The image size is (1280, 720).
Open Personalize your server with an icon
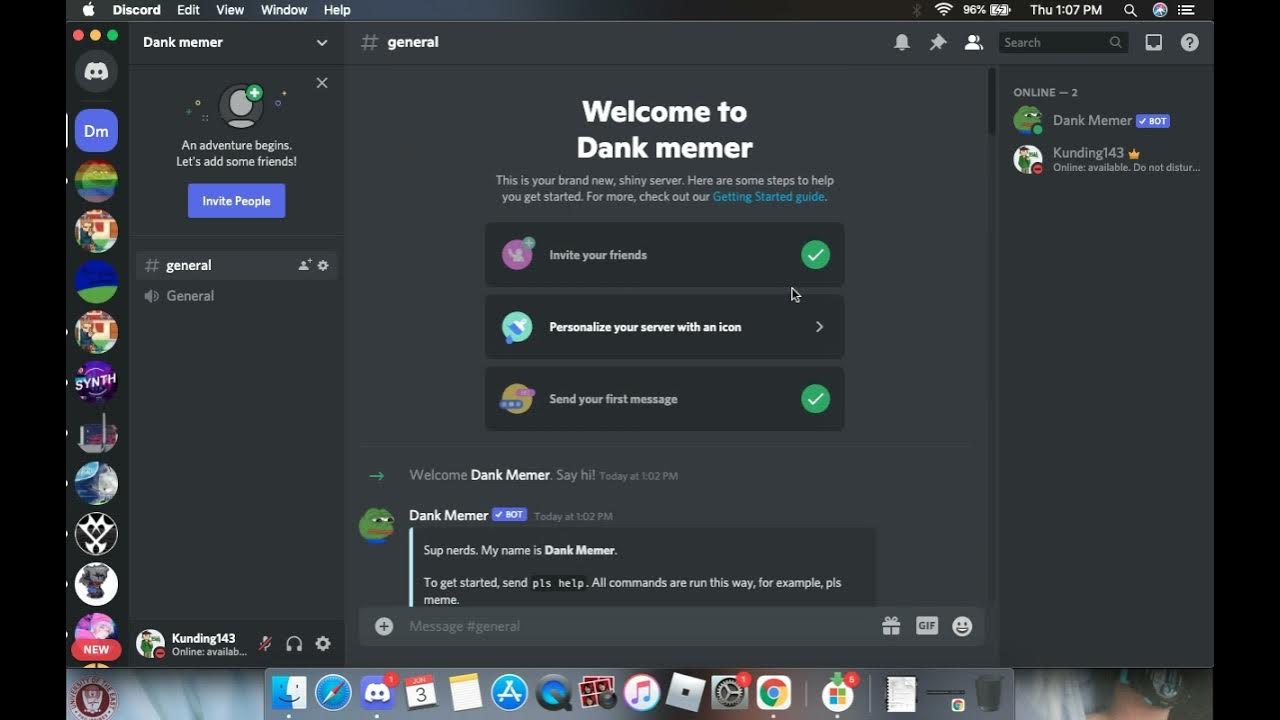(664, 327)
